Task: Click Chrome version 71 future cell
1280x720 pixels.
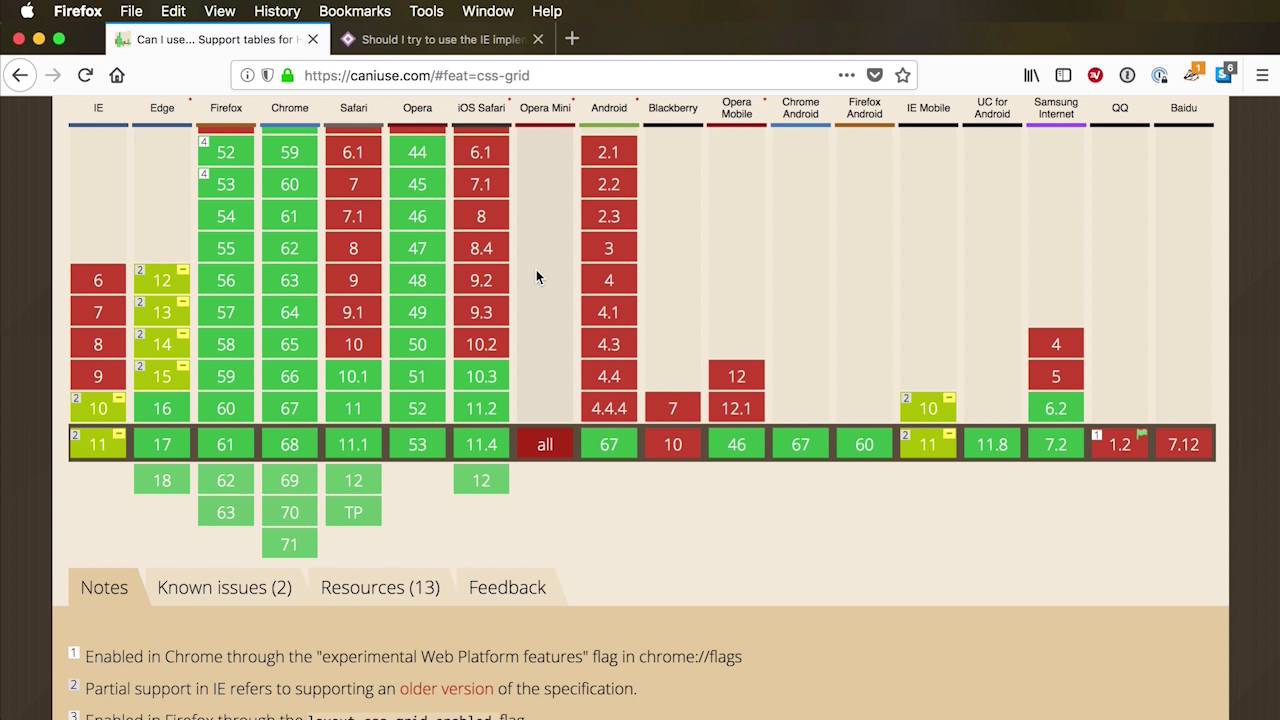Action: click(x=290, y=544)
